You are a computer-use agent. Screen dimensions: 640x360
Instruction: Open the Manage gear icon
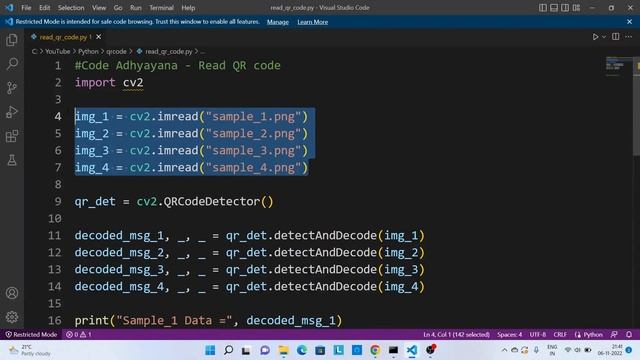[12, 317]
